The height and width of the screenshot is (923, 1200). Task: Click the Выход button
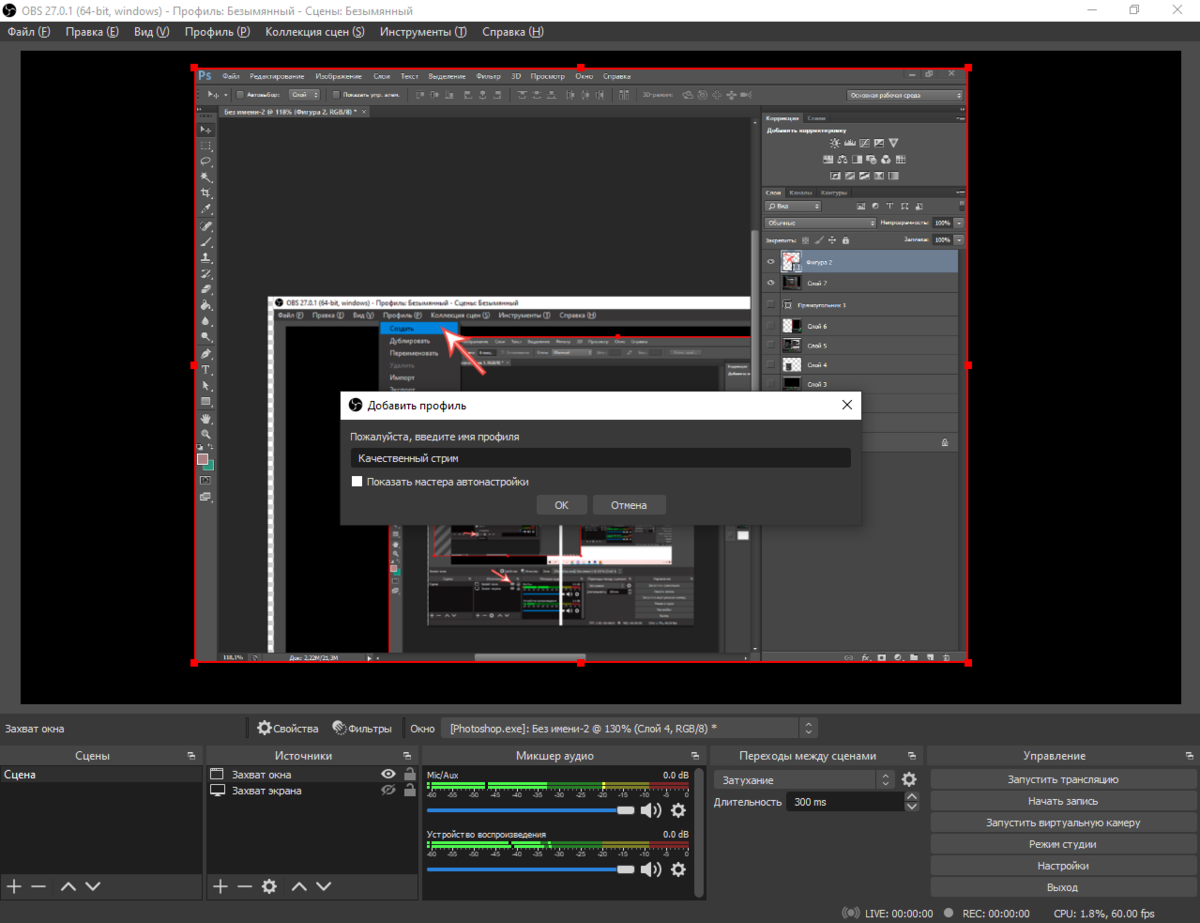click(x=1063, y=887)
